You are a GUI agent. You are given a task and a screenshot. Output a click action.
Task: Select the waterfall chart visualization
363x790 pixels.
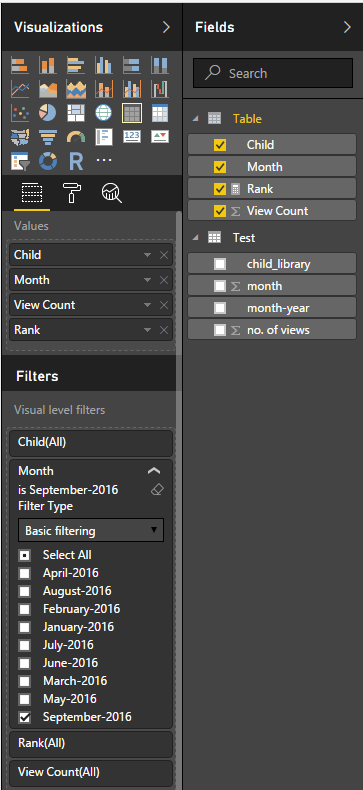coord(160,89)
